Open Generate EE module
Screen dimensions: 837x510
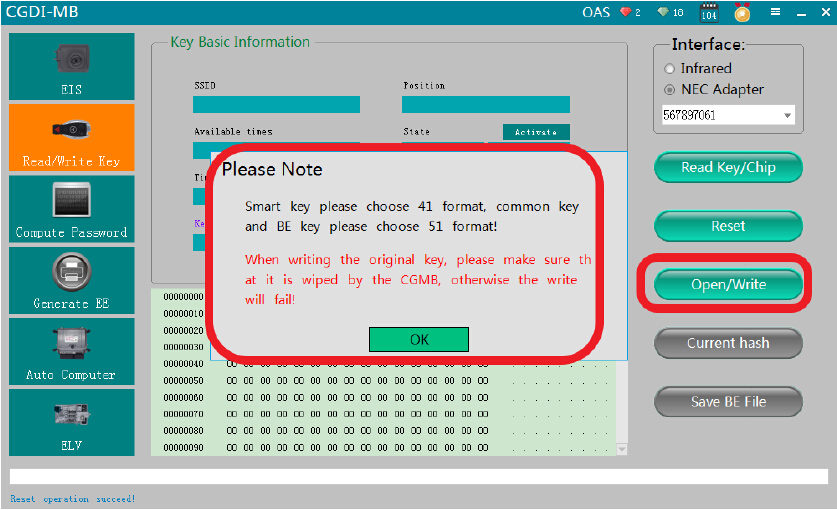pos(72,280)
